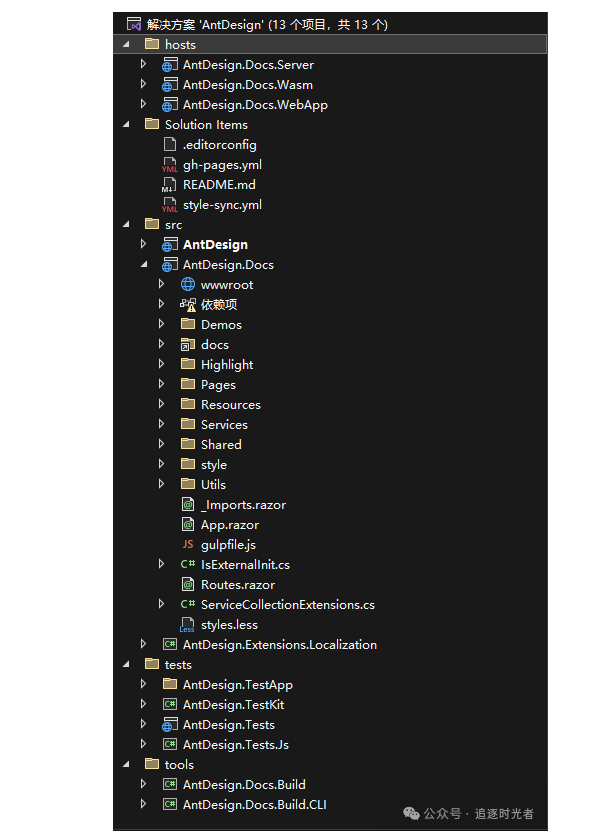The image size is (604, 838).
Task: Collapse the AntDesign.Docs project node
Action: [x=144, y=265]
